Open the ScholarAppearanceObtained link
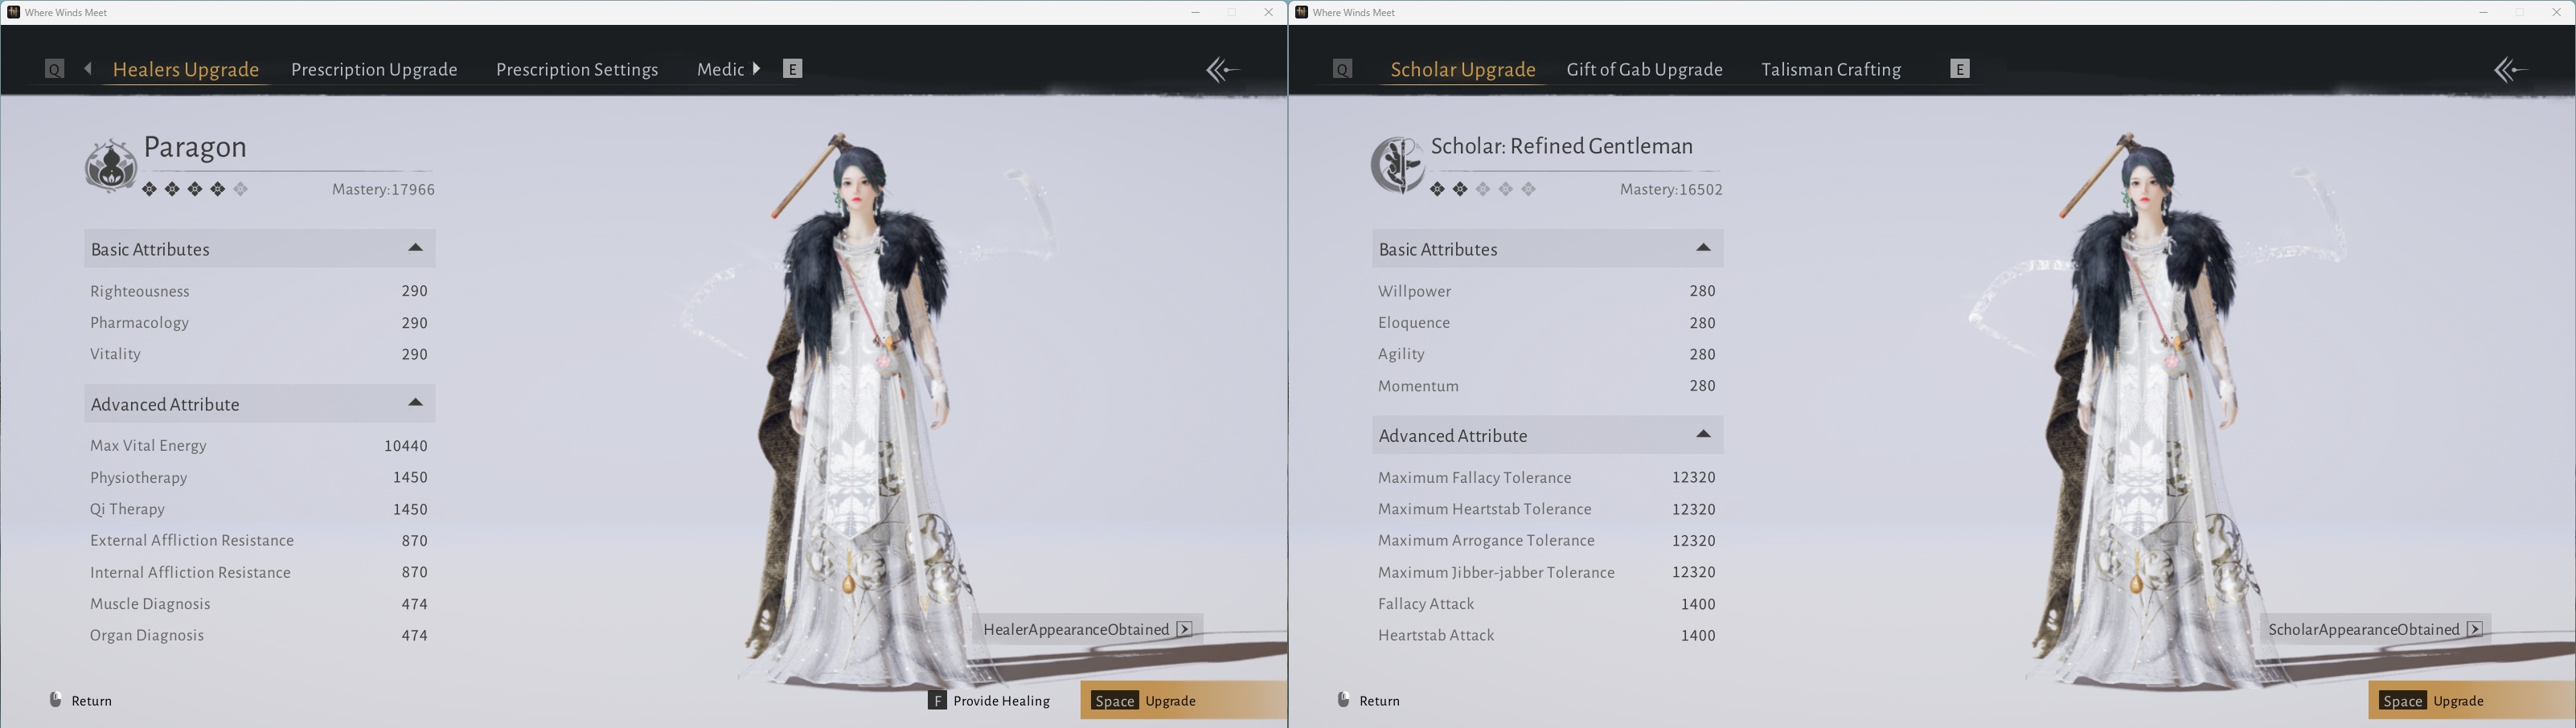The width and height of the screenshot is (2576, 728). (x=2376, y=629)
